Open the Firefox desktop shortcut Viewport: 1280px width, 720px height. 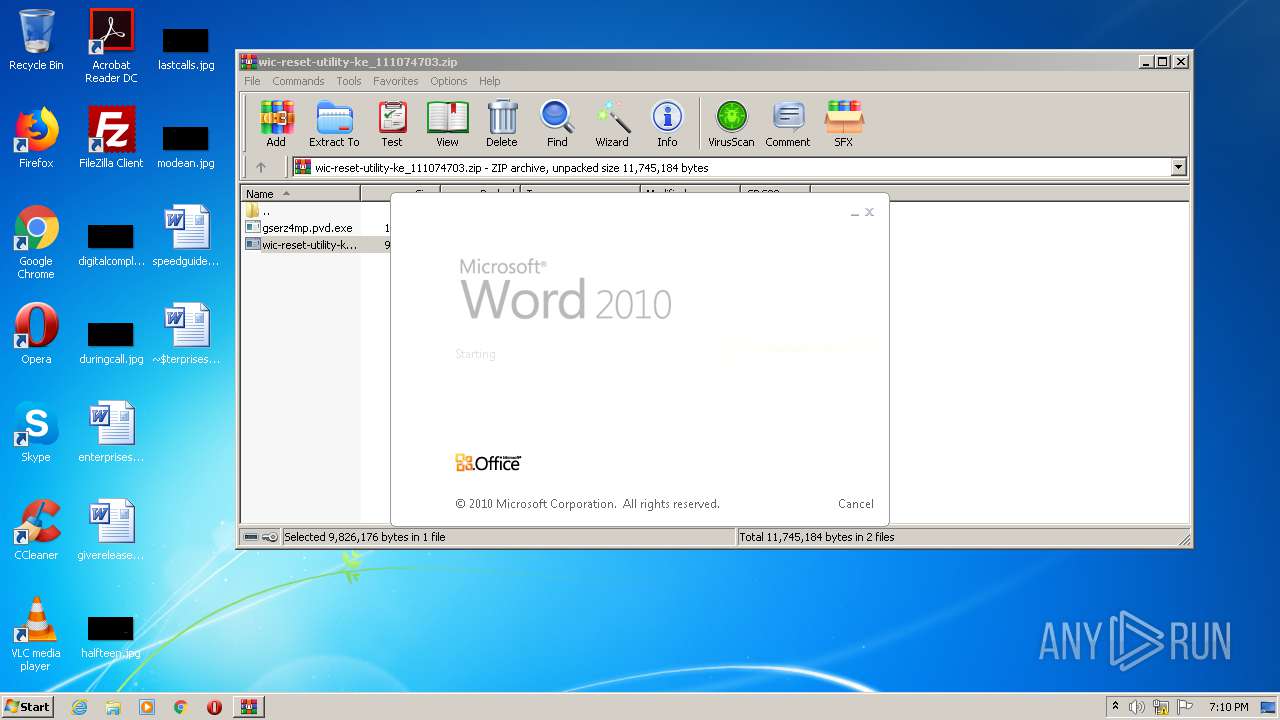coord(36,138)
